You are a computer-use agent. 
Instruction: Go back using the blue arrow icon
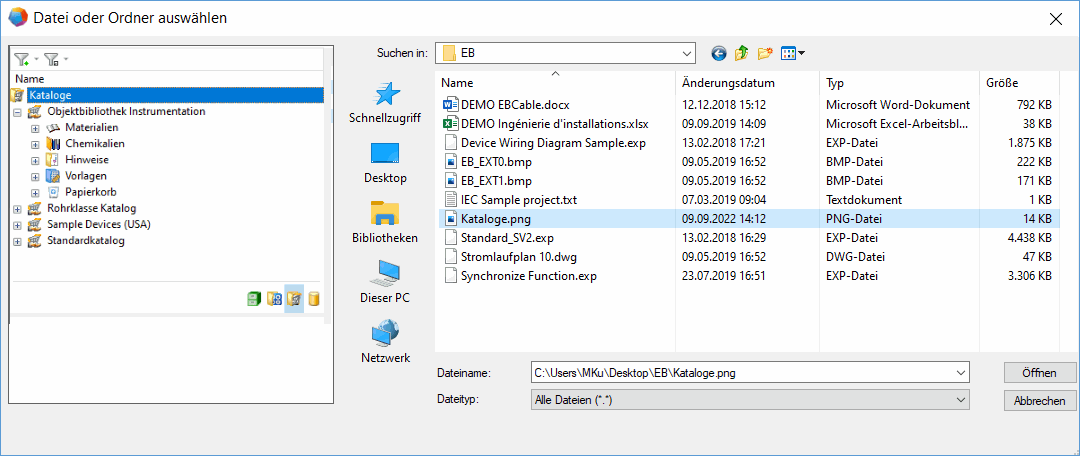coord(718,53)
